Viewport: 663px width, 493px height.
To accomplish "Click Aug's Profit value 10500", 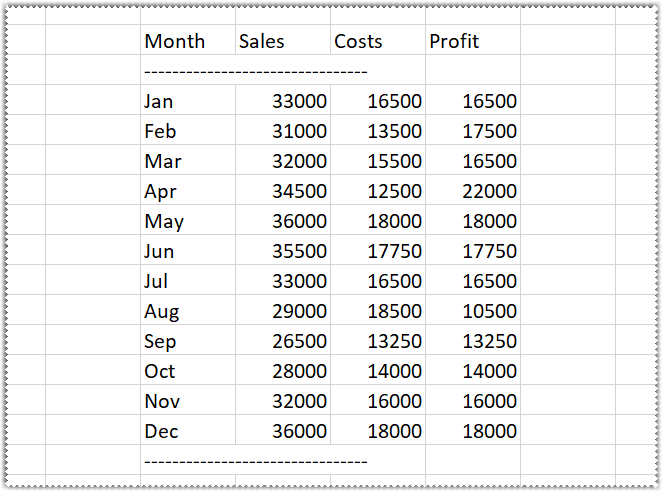I will click(489, 311).
